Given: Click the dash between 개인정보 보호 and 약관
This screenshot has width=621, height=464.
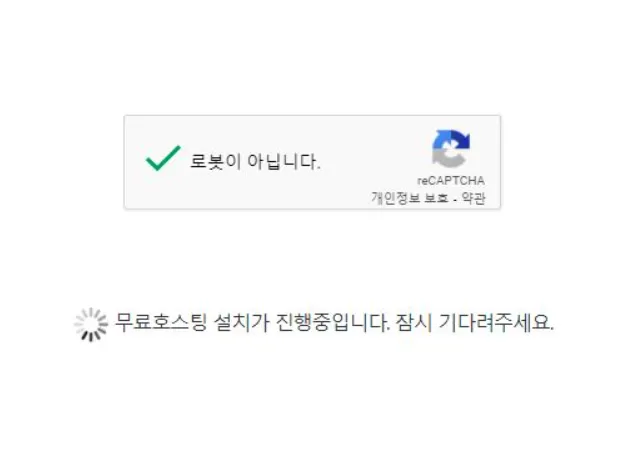Looking at the screenshot, I should [455, 199].
